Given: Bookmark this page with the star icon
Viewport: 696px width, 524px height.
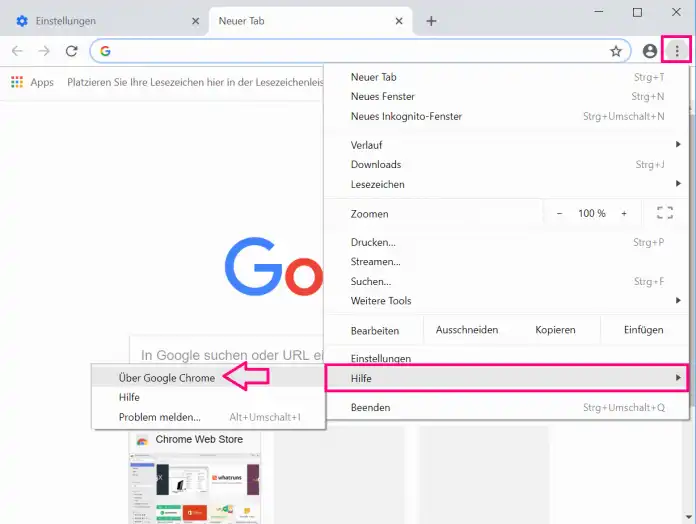Looking at the screenshot, I should pyautogui.click(x=615, y=51).
